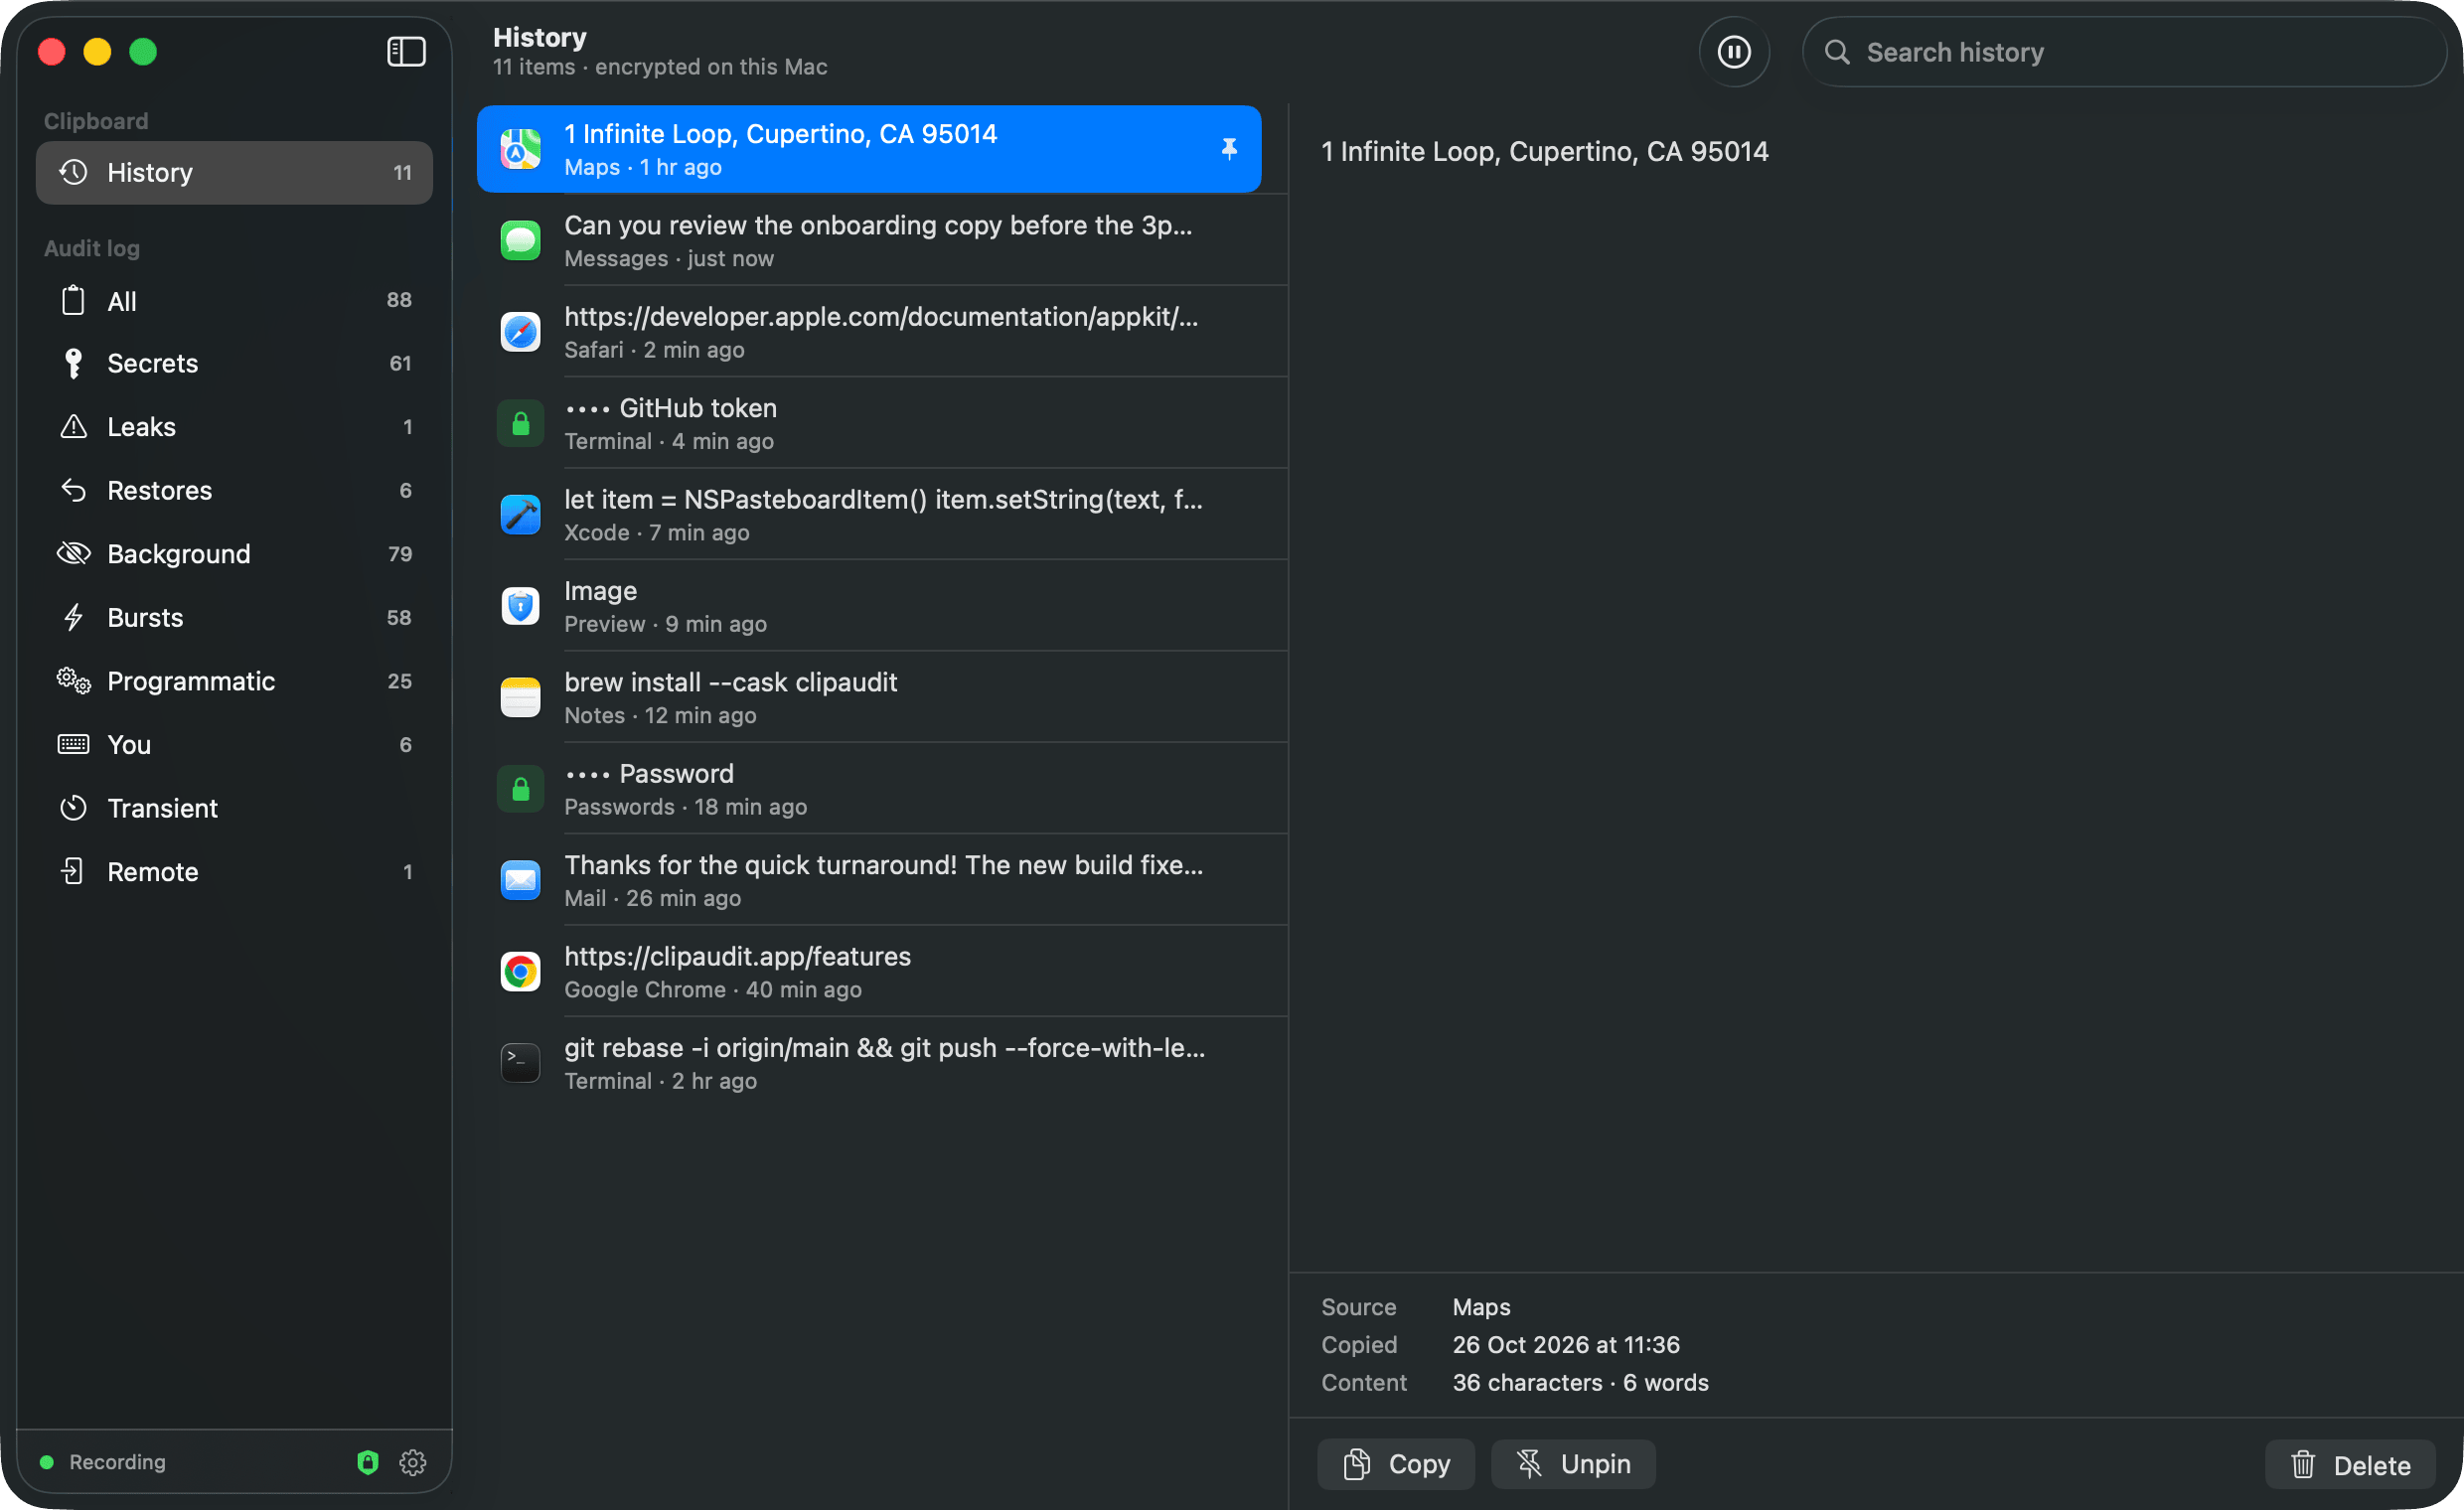Open the Restores arrow icon category
2464x1510 pixels.
pos(234,491)
